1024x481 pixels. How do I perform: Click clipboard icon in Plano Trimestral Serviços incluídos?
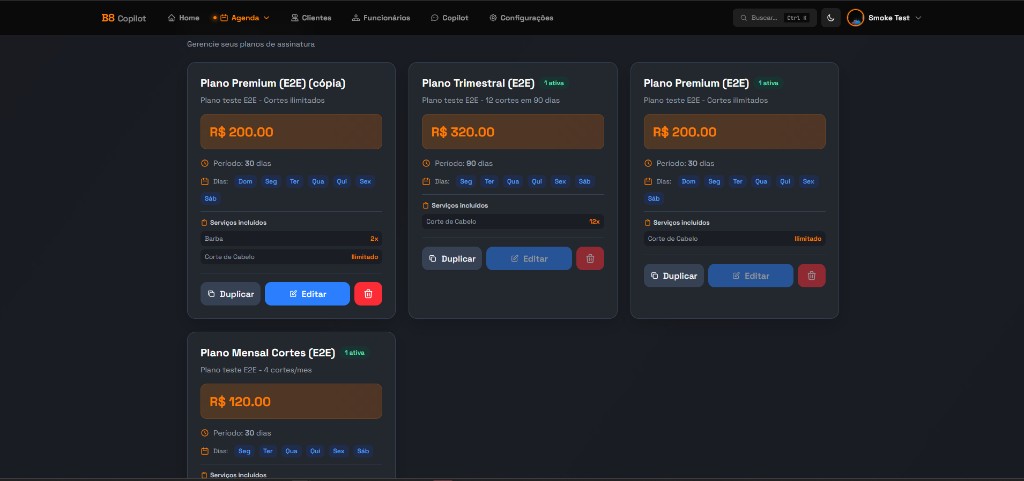point(426,205)
